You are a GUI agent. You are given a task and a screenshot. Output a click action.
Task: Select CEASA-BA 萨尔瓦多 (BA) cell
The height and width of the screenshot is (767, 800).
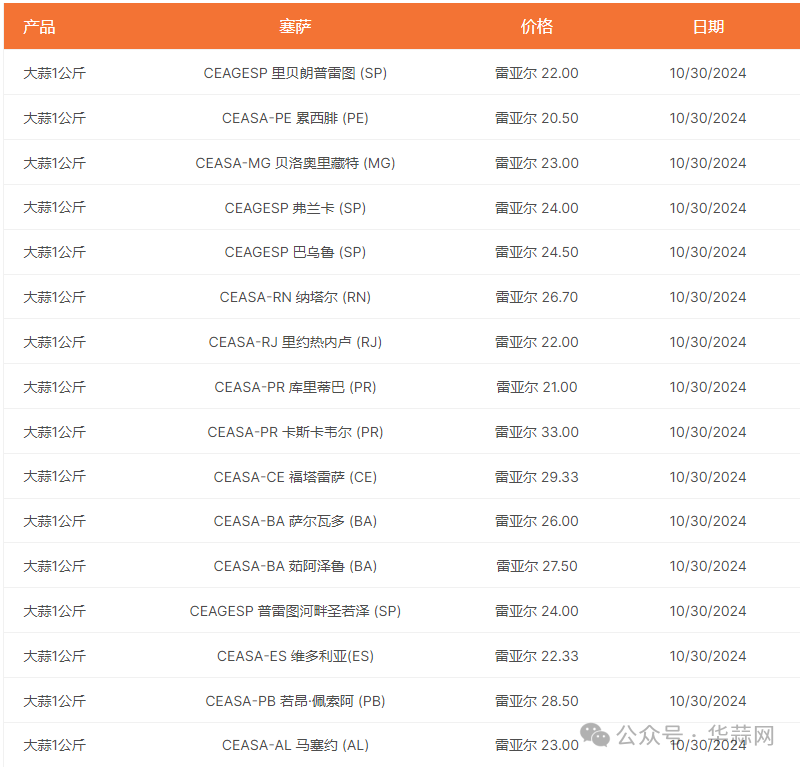pos(295,521)
